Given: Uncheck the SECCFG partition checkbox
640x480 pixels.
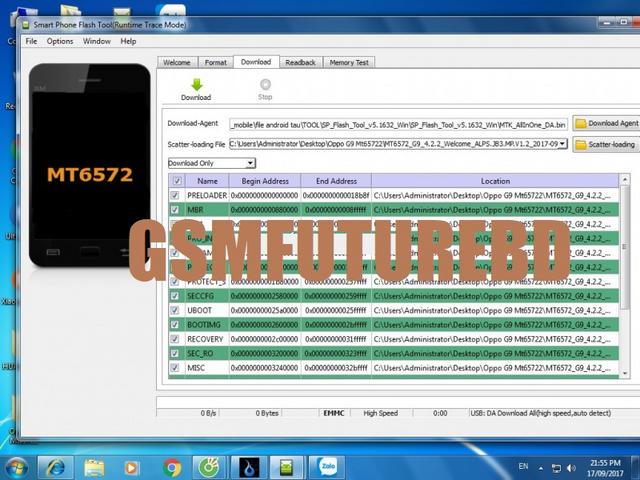Looking at the screenshot, I should (x=175, y=296).
